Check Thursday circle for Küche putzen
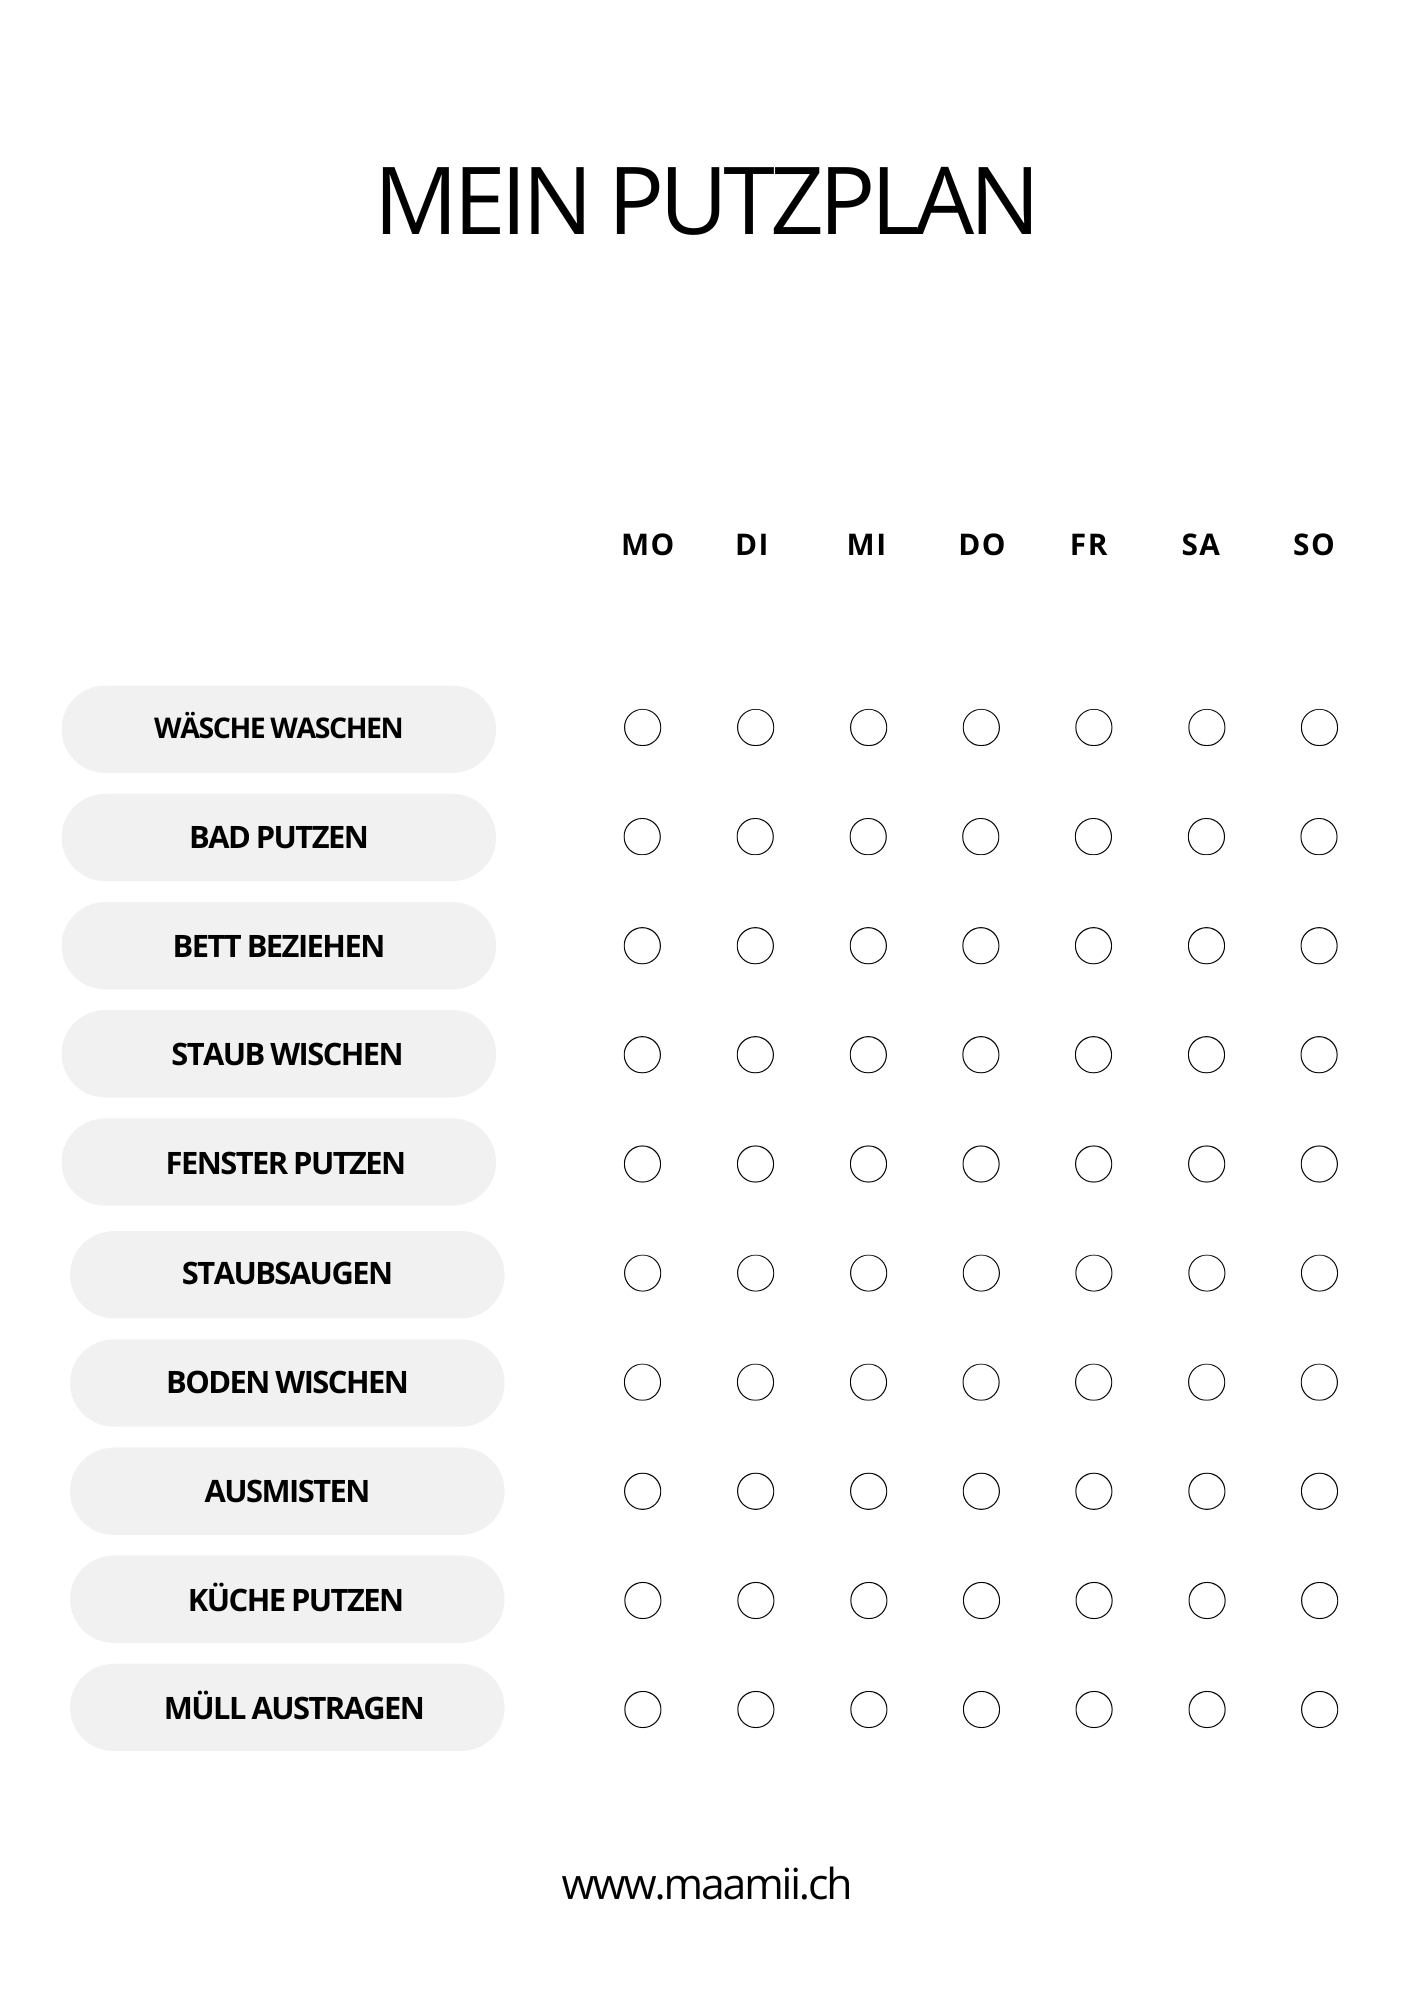 pos(981,1600)
